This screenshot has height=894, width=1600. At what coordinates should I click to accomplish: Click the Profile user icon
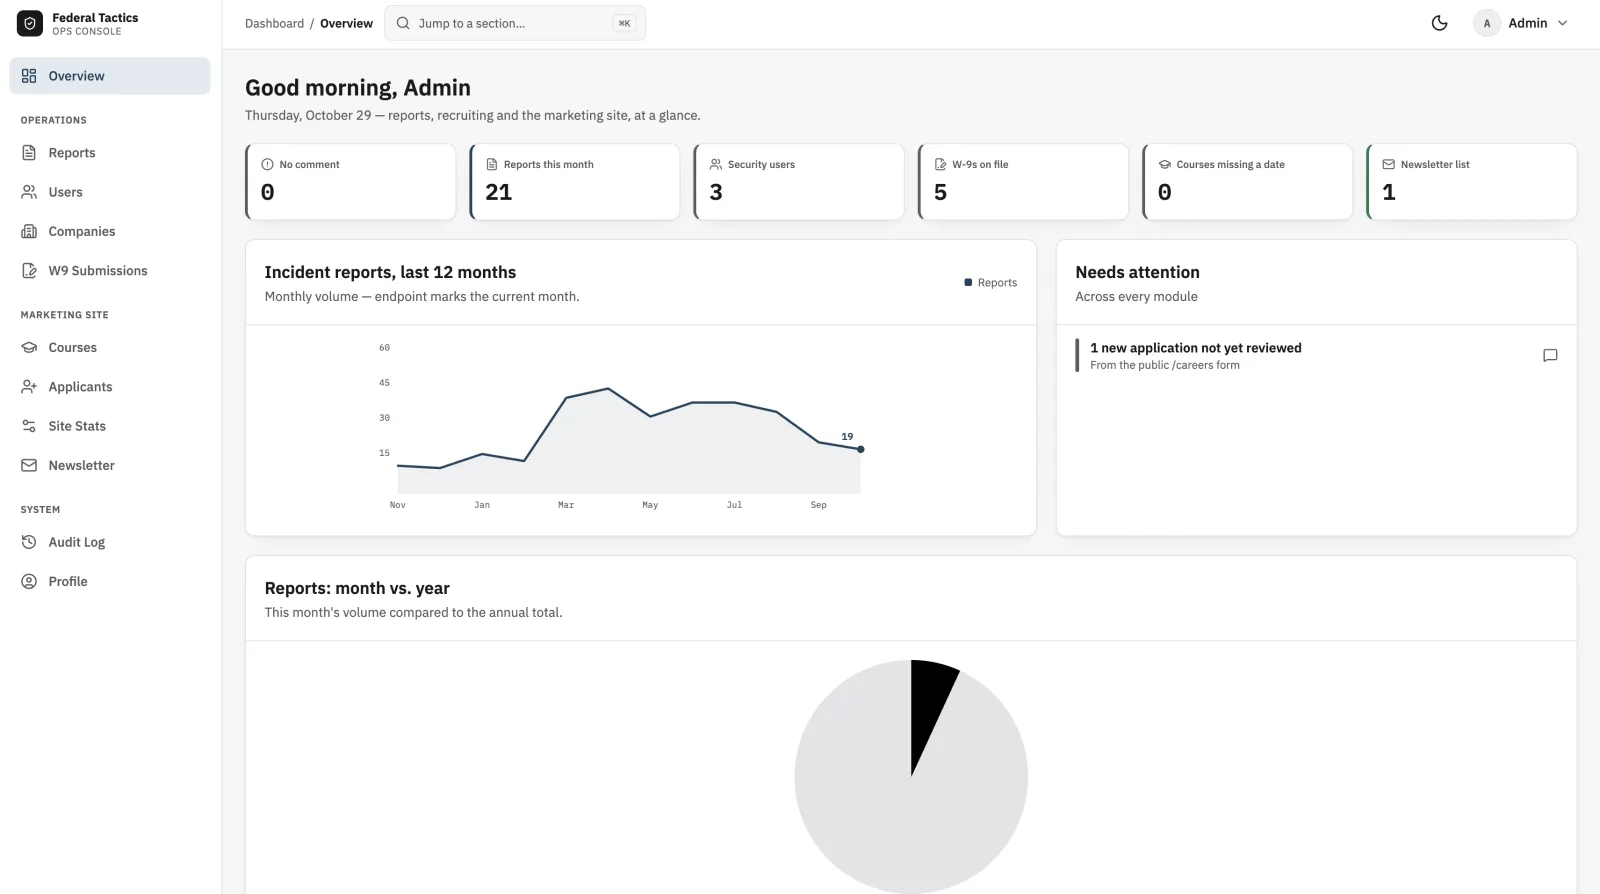[x=29, y=581]
